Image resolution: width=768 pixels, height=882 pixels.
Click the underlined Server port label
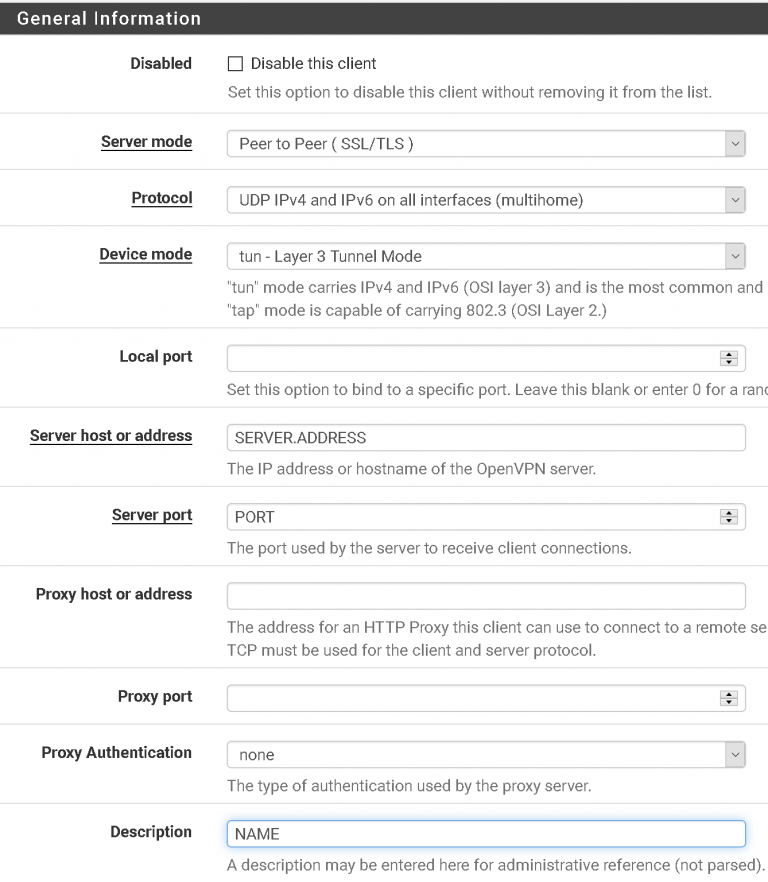click(151, 514)
